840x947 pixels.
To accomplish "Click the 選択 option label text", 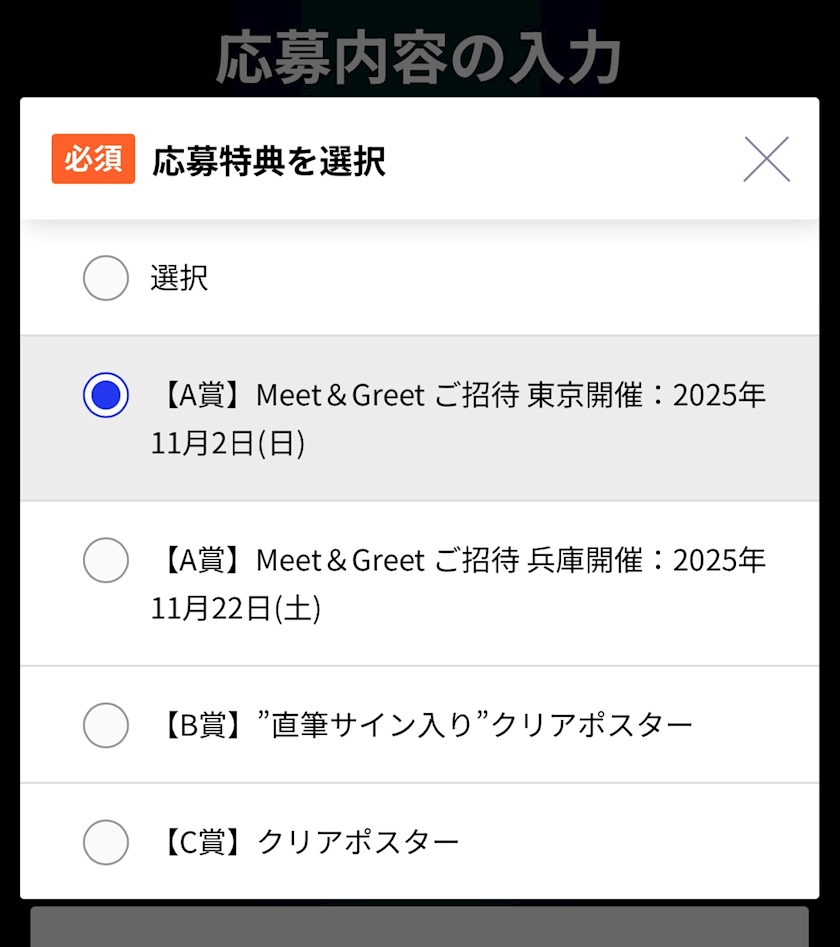I will [180, 278].
